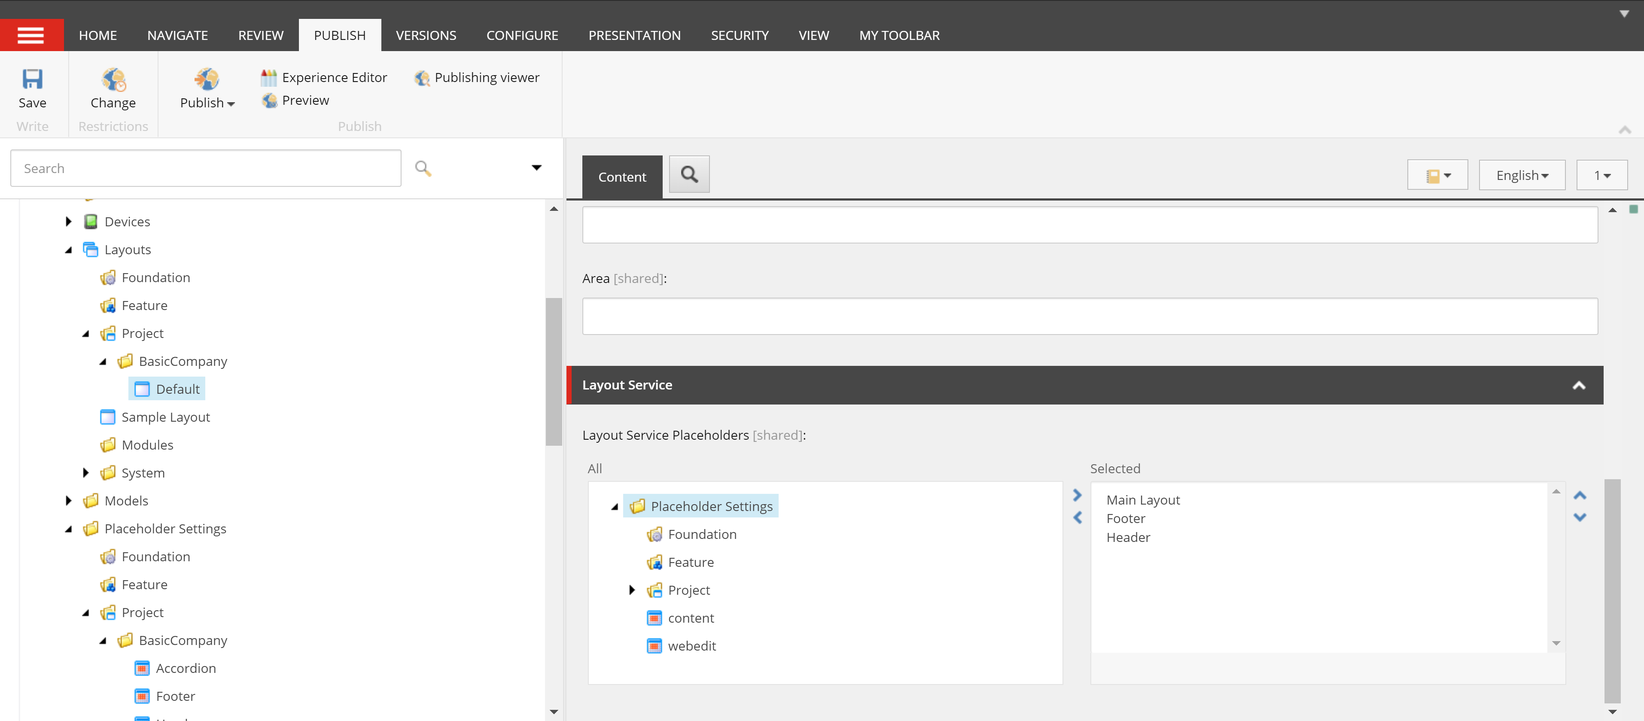Move selected placeholder down
Image resolution: width=1644 pixels, height=721 pixels.
1580,517
